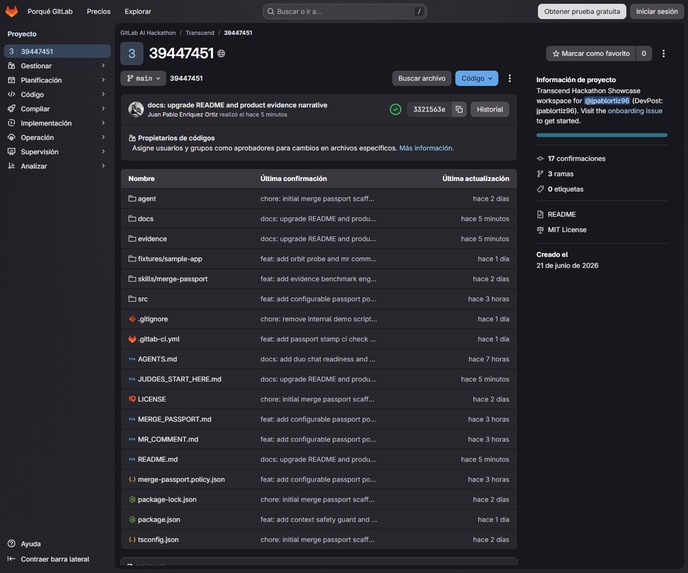Click @jpablortiz96 mention link
This screenshot has height=573, width=688.
(x=606, y=100)
